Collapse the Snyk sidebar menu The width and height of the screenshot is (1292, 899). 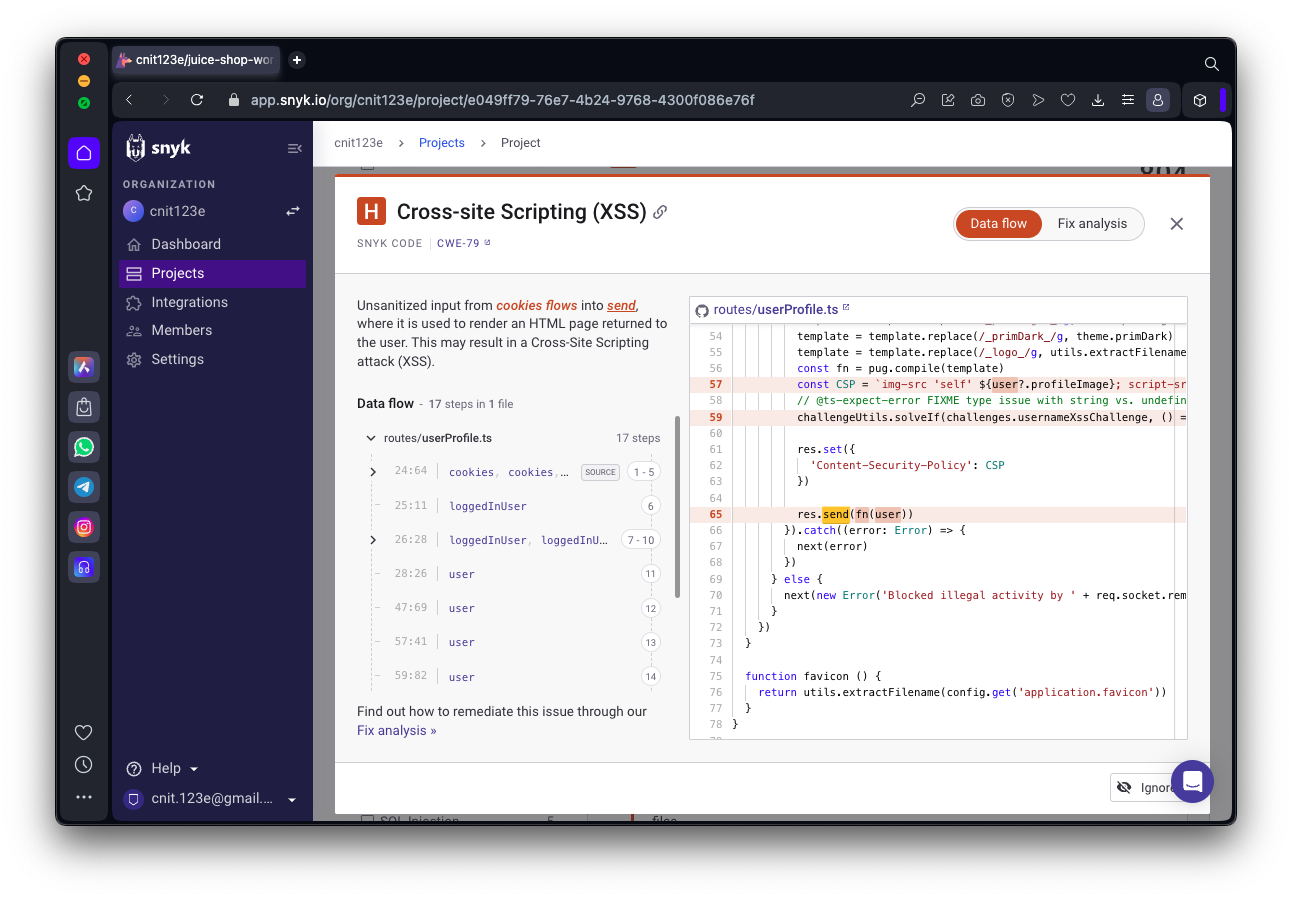(294, 148)
